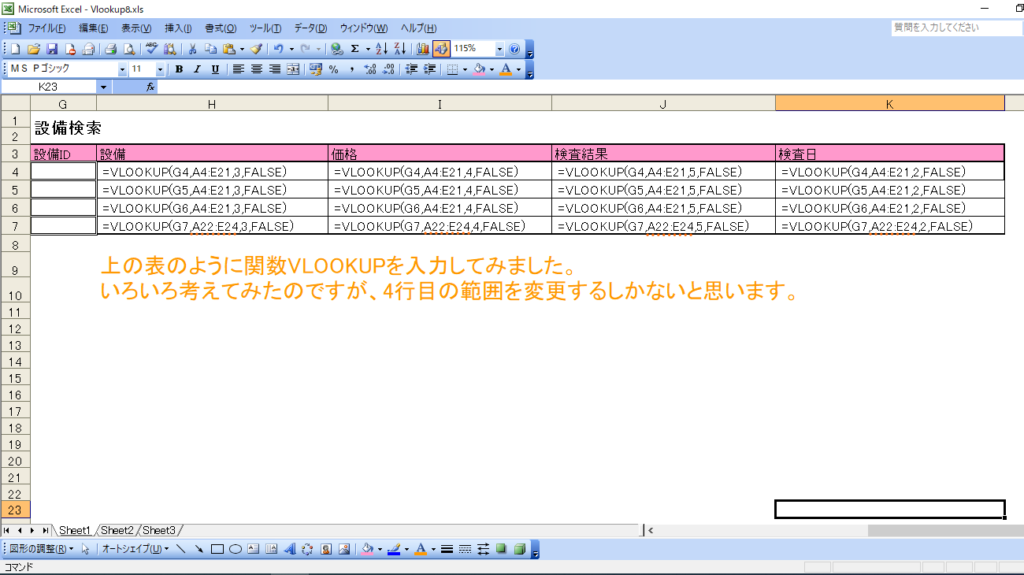The width and height of the screenshot is (1024, 575).
Task: Switch to the Sheet2 tab
Action: [117, 530]
